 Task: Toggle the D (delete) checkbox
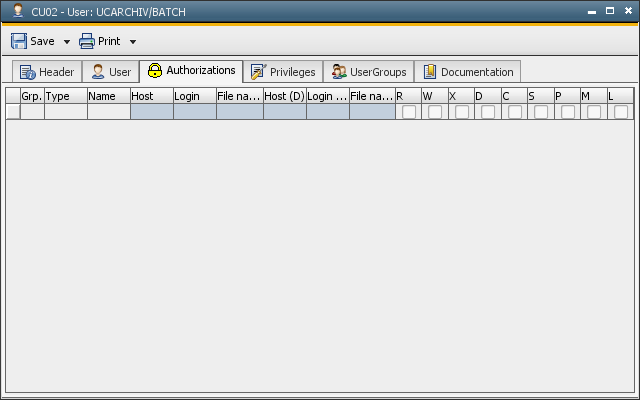click(x=488, y=112)
